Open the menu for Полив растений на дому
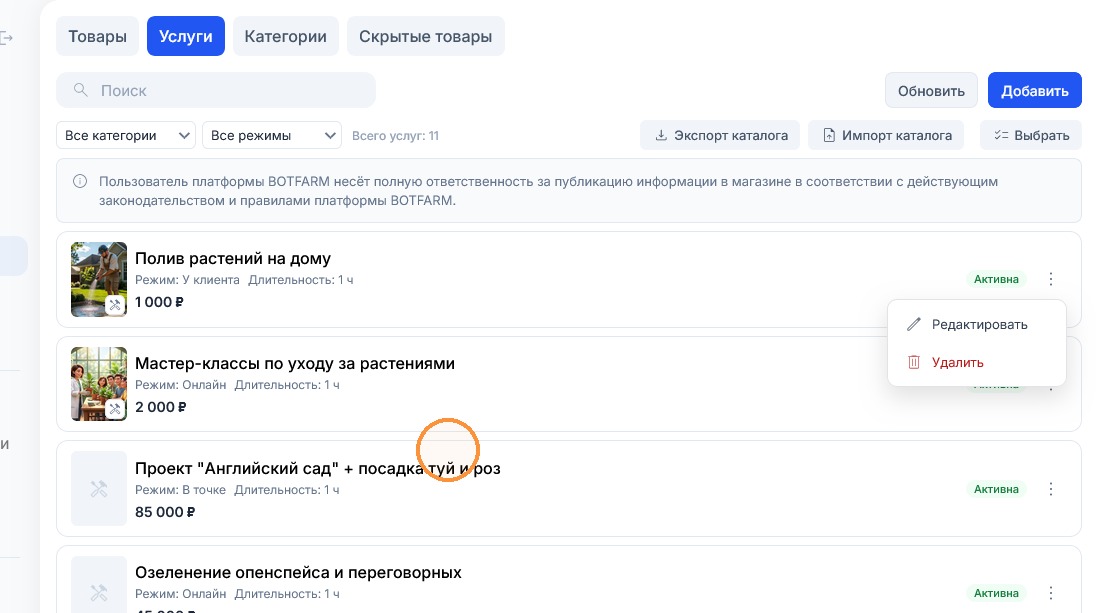Image resolution: width=1098 pixels, height=613 pixels. [1051, 279]
